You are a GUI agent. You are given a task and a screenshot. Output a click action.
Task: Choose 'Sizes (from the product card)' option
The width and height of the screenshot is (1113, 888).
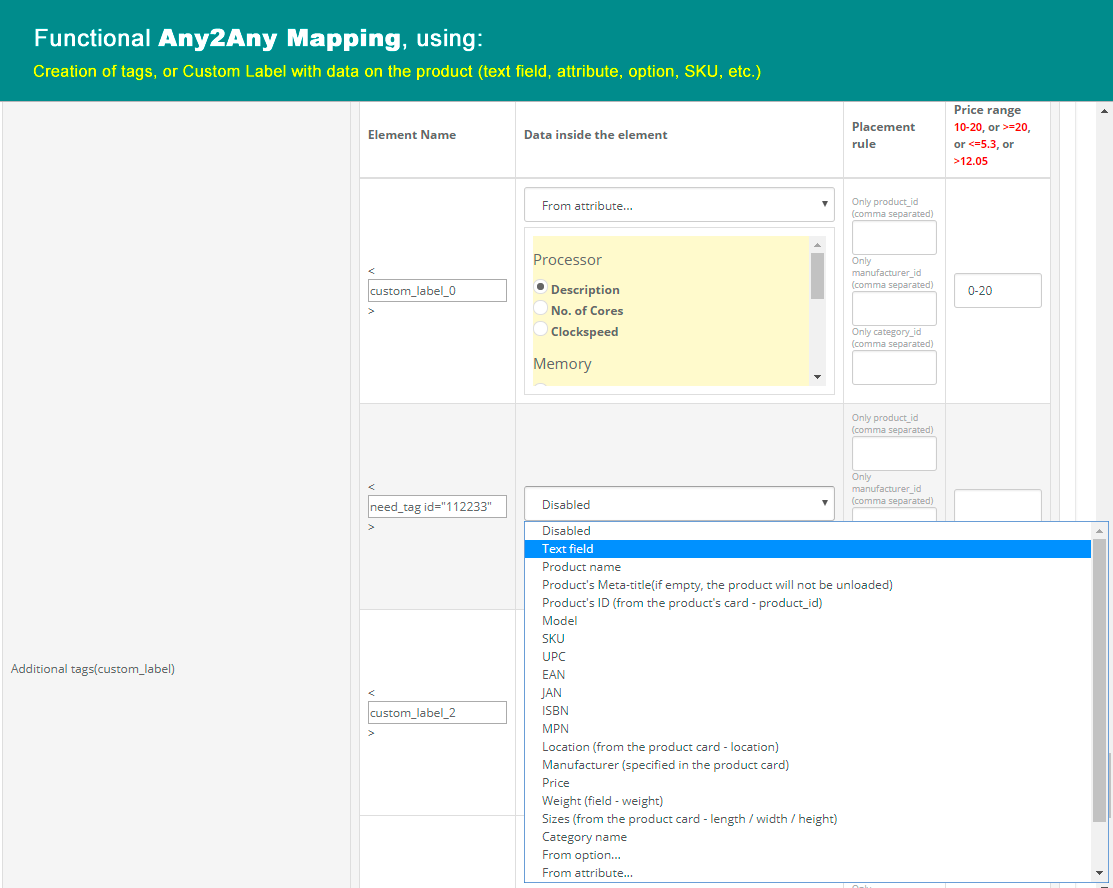pos(808,818)
